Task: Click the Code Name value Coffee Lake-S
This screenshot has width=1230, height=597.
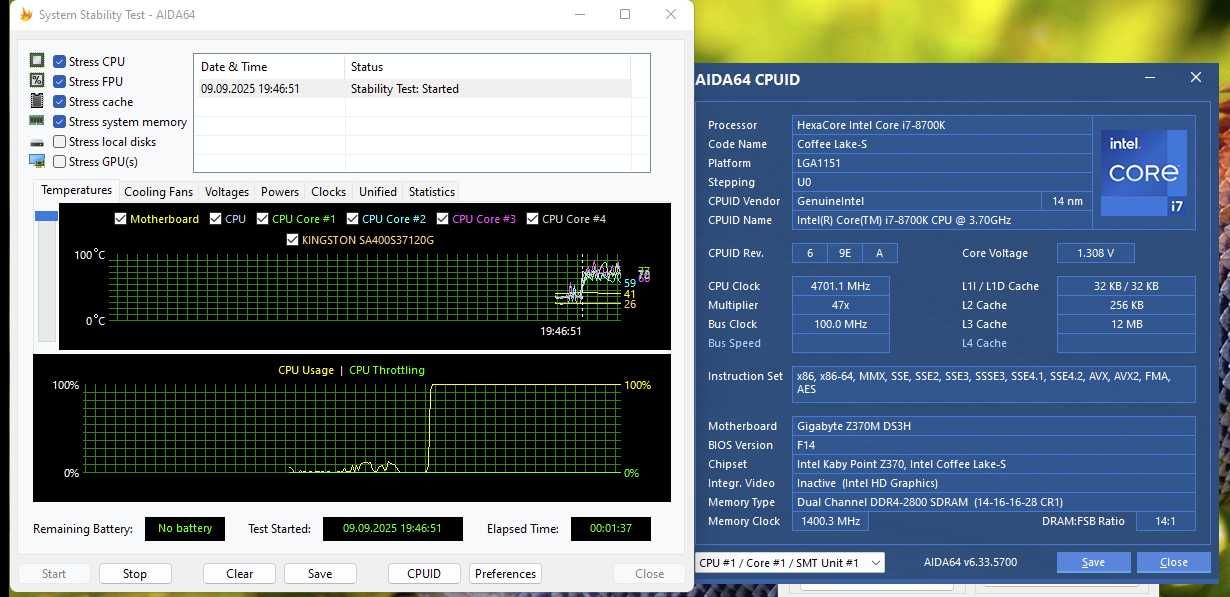Action: click(x=943, y=144)
